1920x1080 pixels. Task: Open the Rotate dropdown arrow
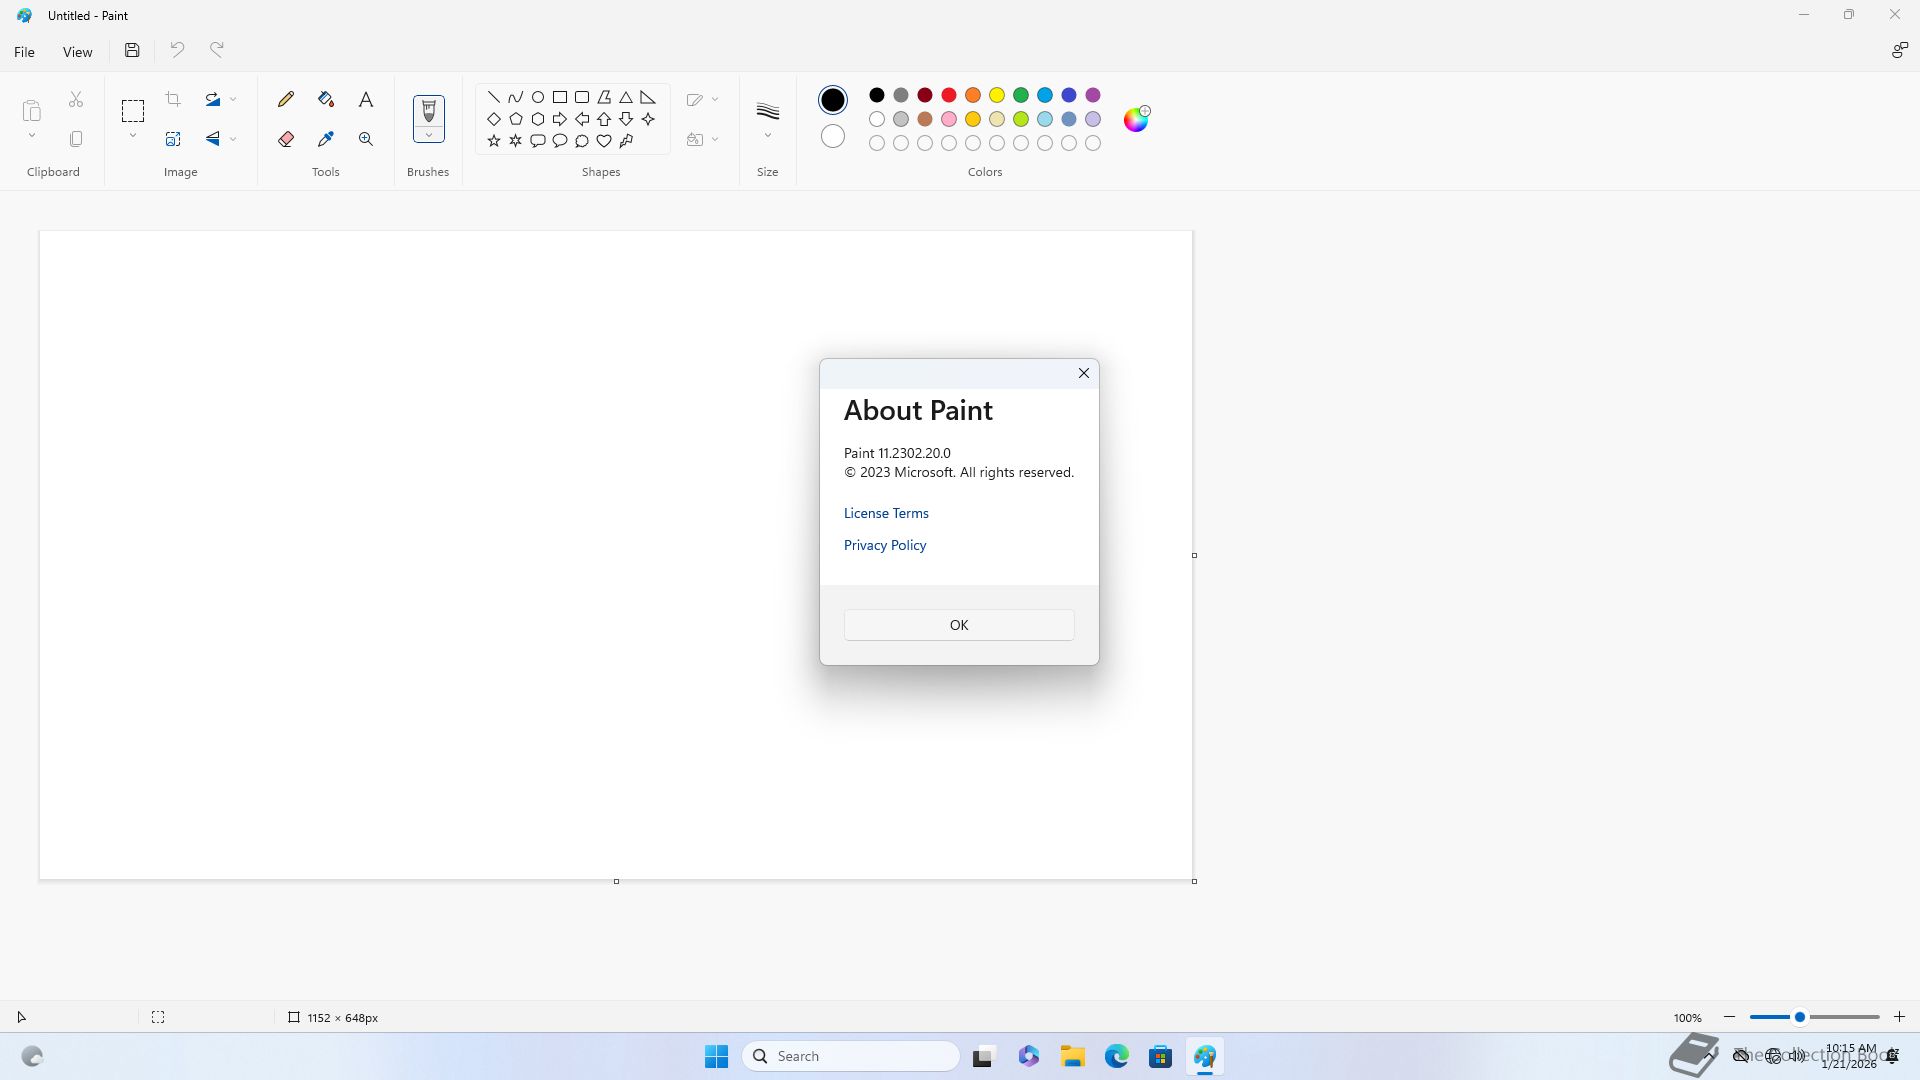pyautogui.click(x=233, y=99)
